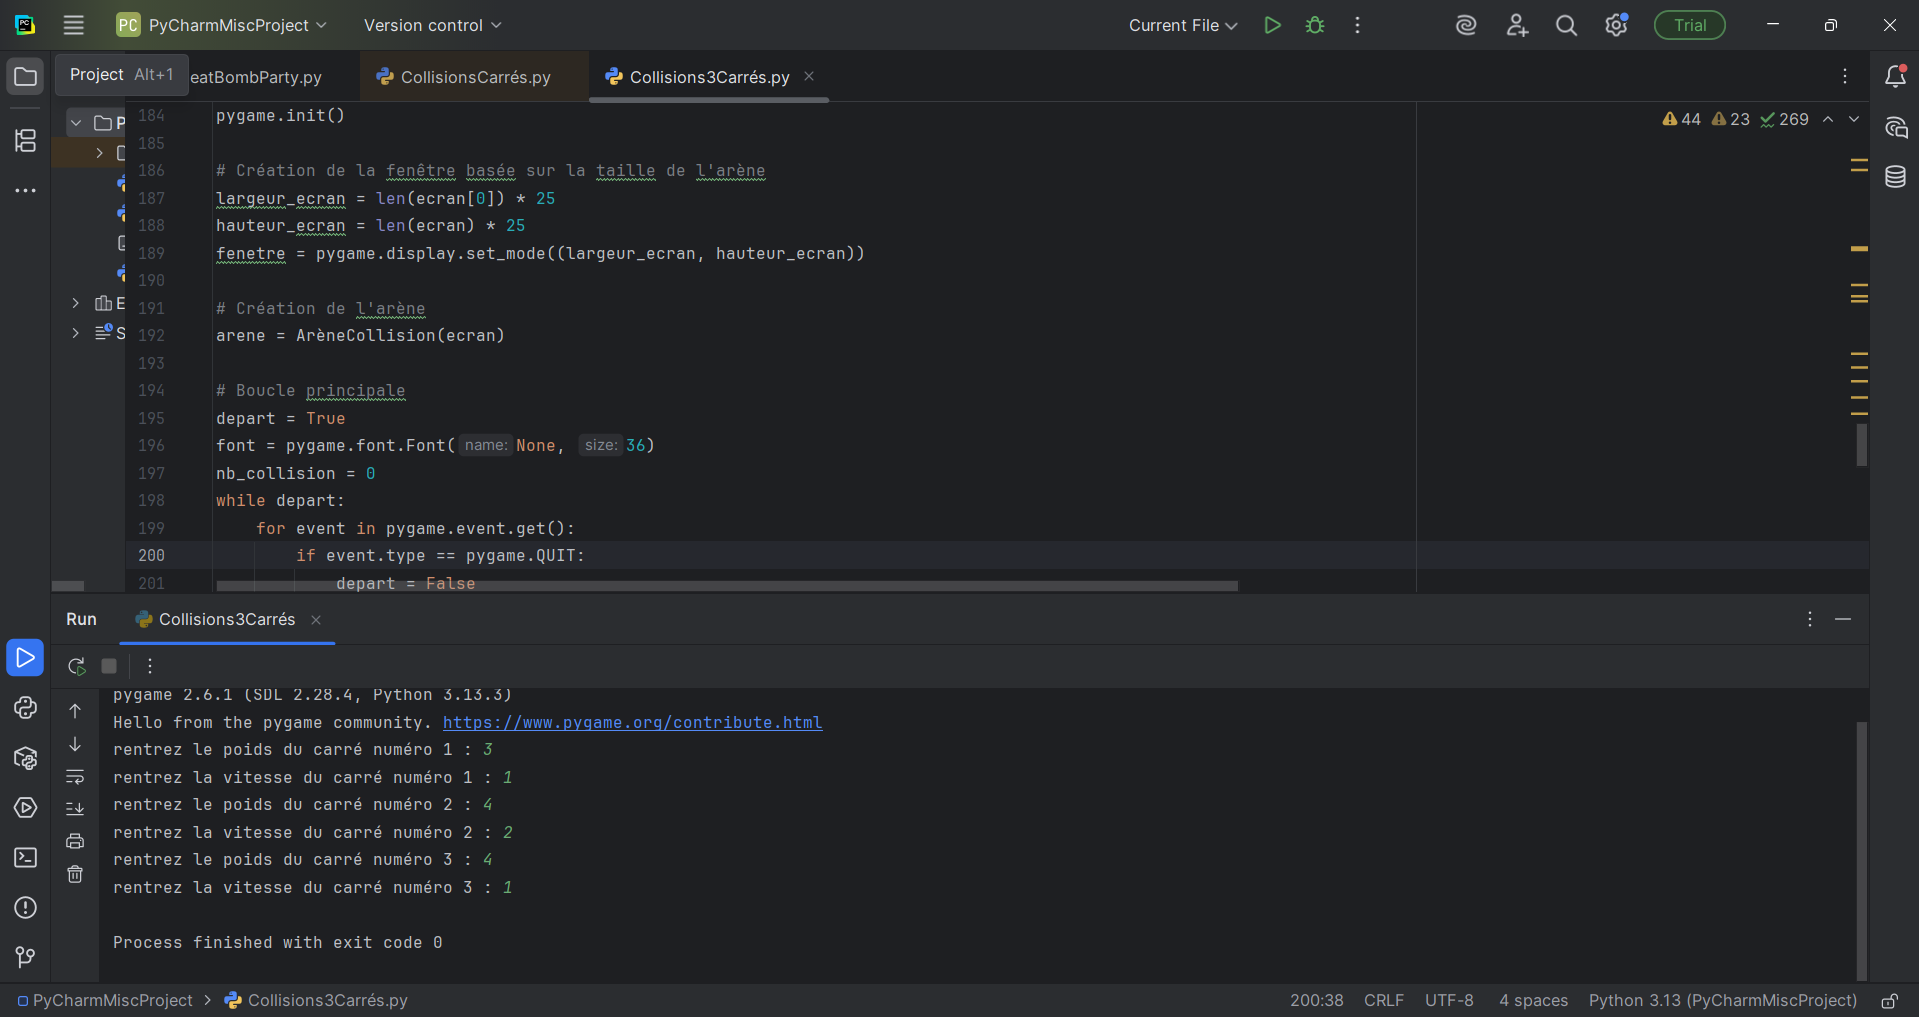Run the current file with green play button
The height and width of the screenshot is (1017, 1919).
[1272, 25]
